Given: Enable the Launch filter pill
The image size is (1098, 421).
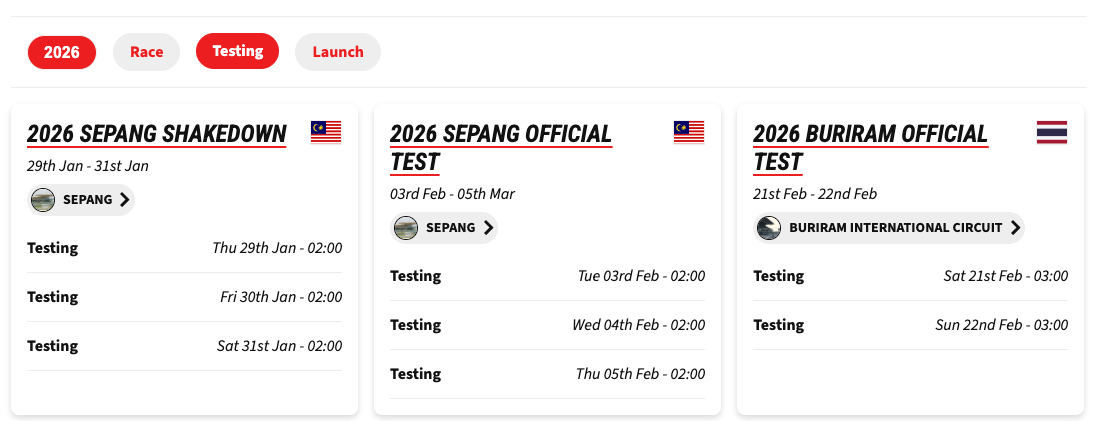Looking at the screenshot, I should pos(338,52).
